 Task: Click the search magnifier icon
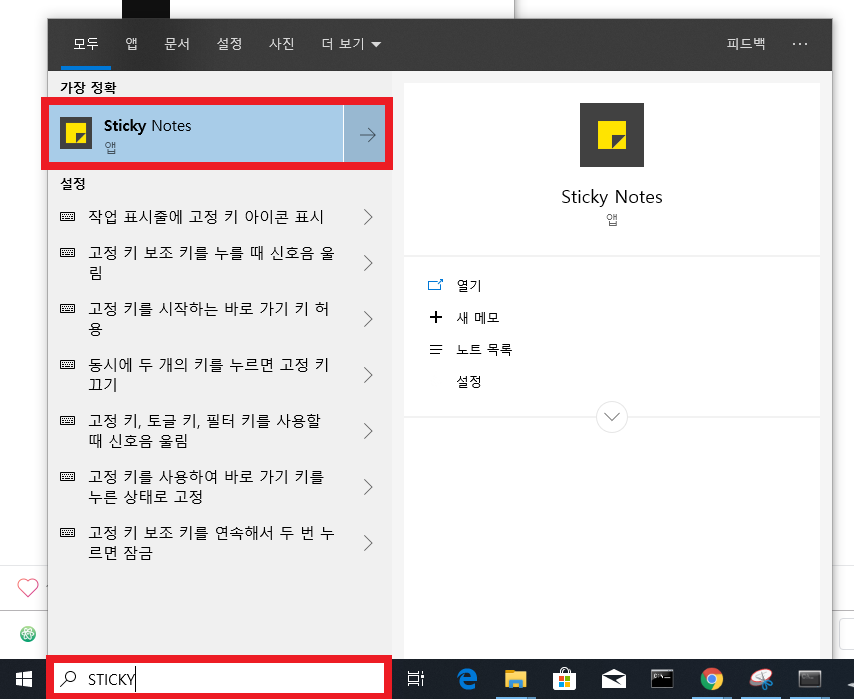[x=68, y=678]
